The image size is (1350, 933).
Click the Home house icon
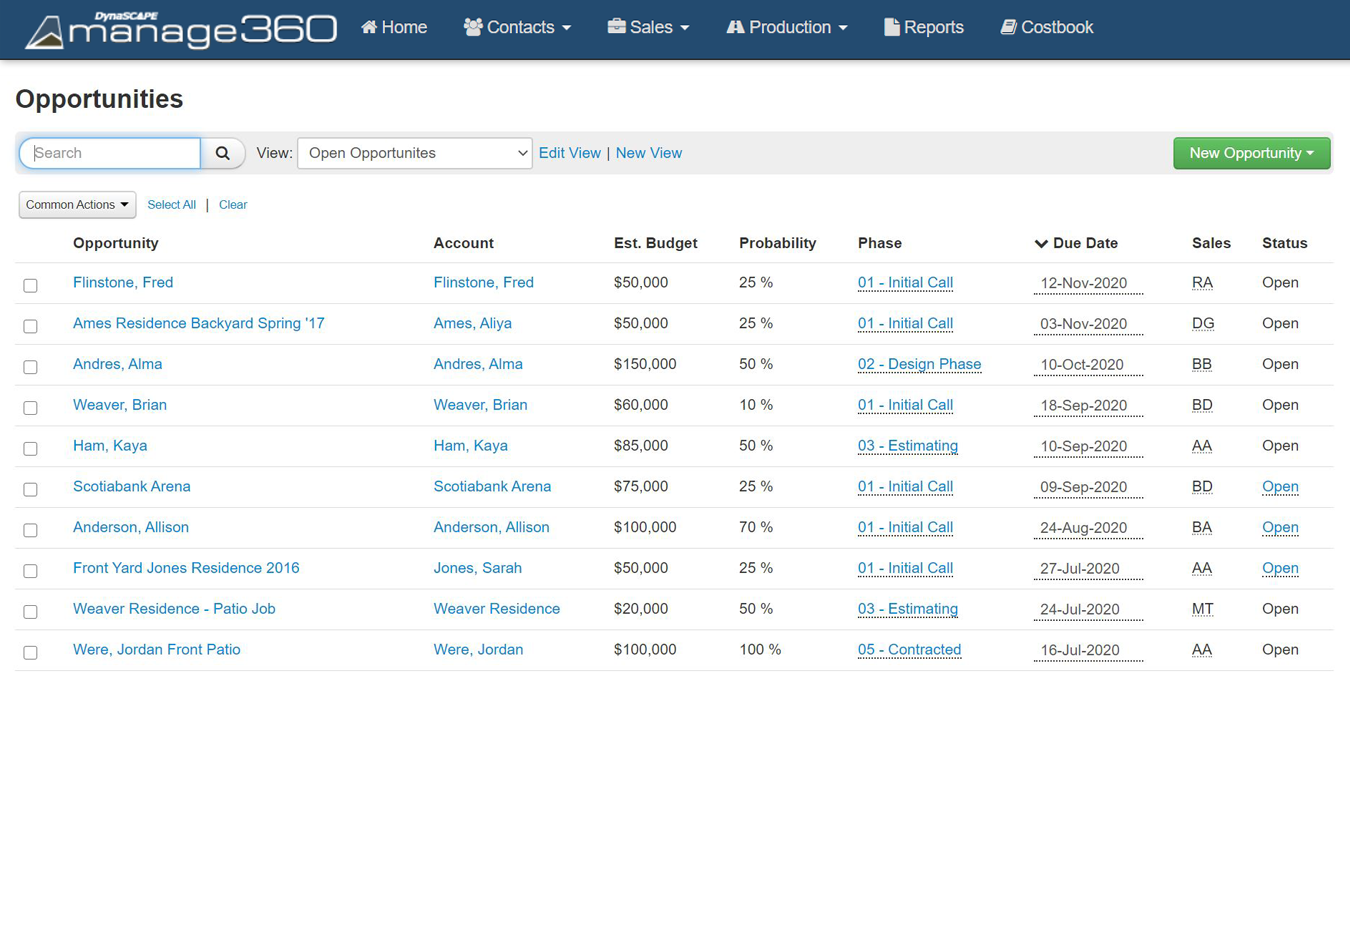pyautogui.click(x=369, y=27)
